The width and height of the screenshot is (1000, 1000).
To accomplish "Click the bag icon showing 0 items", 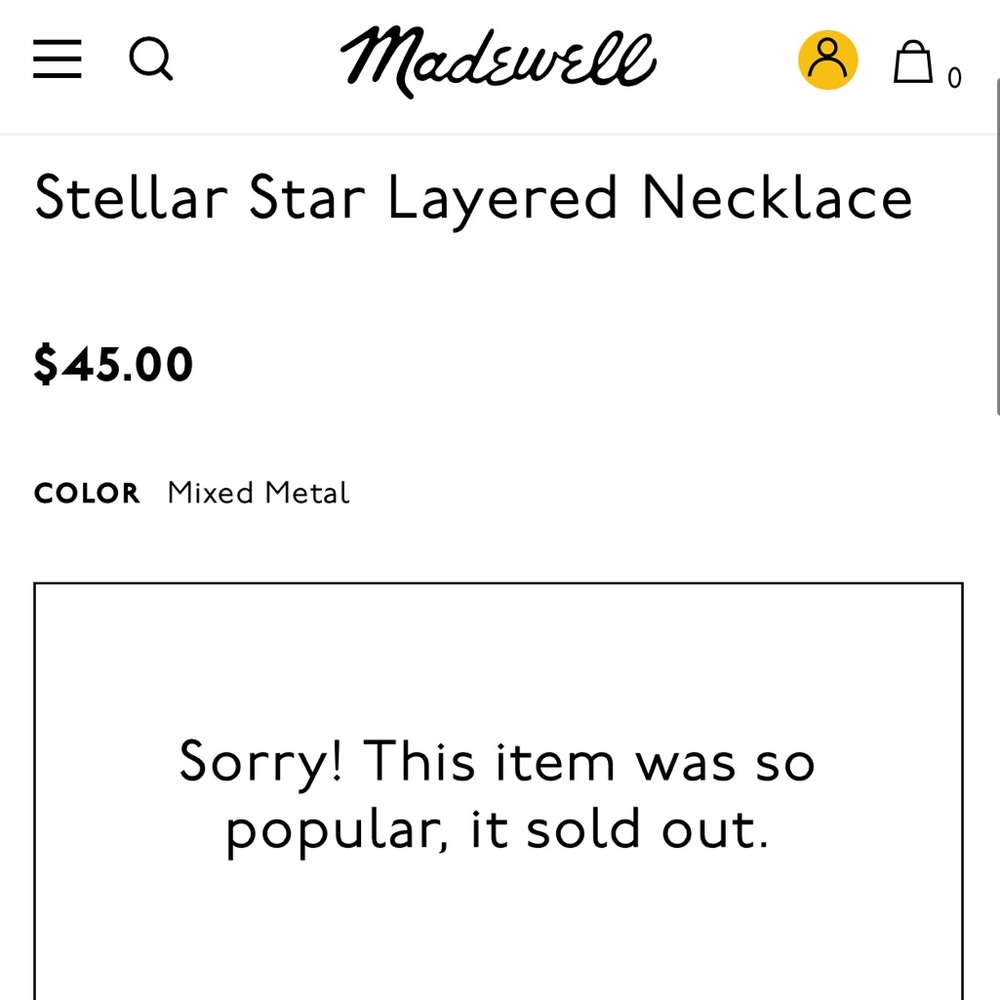I will coord(913,60).
